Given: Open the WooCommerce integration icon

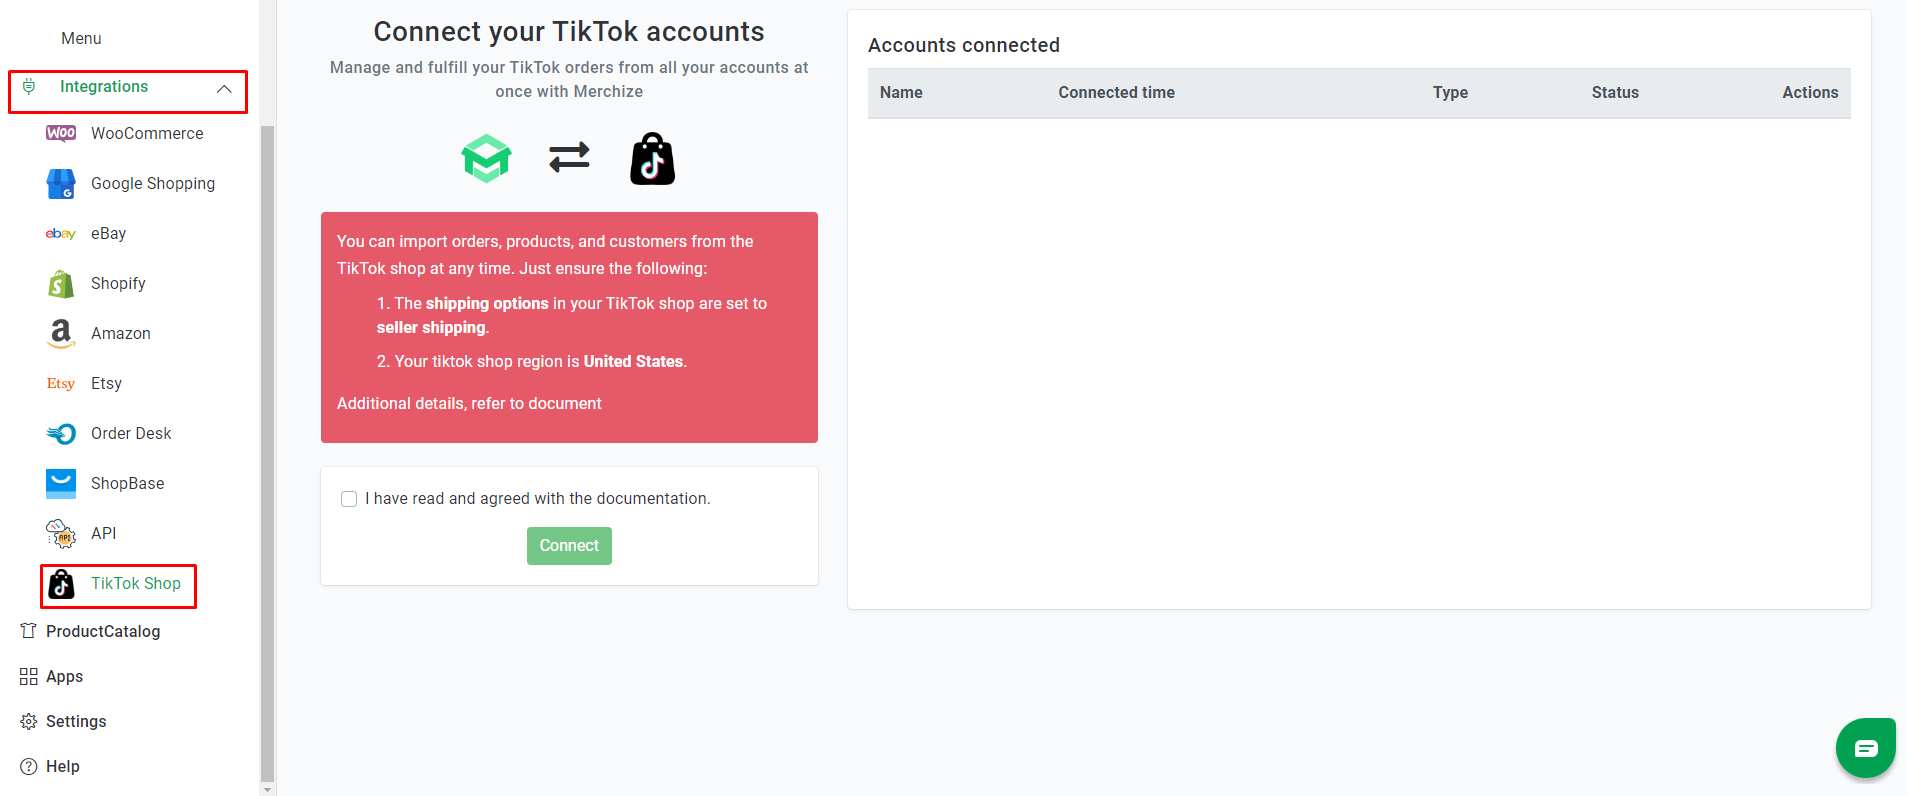Looking at the screenshot, I should (x=61, y=133).
